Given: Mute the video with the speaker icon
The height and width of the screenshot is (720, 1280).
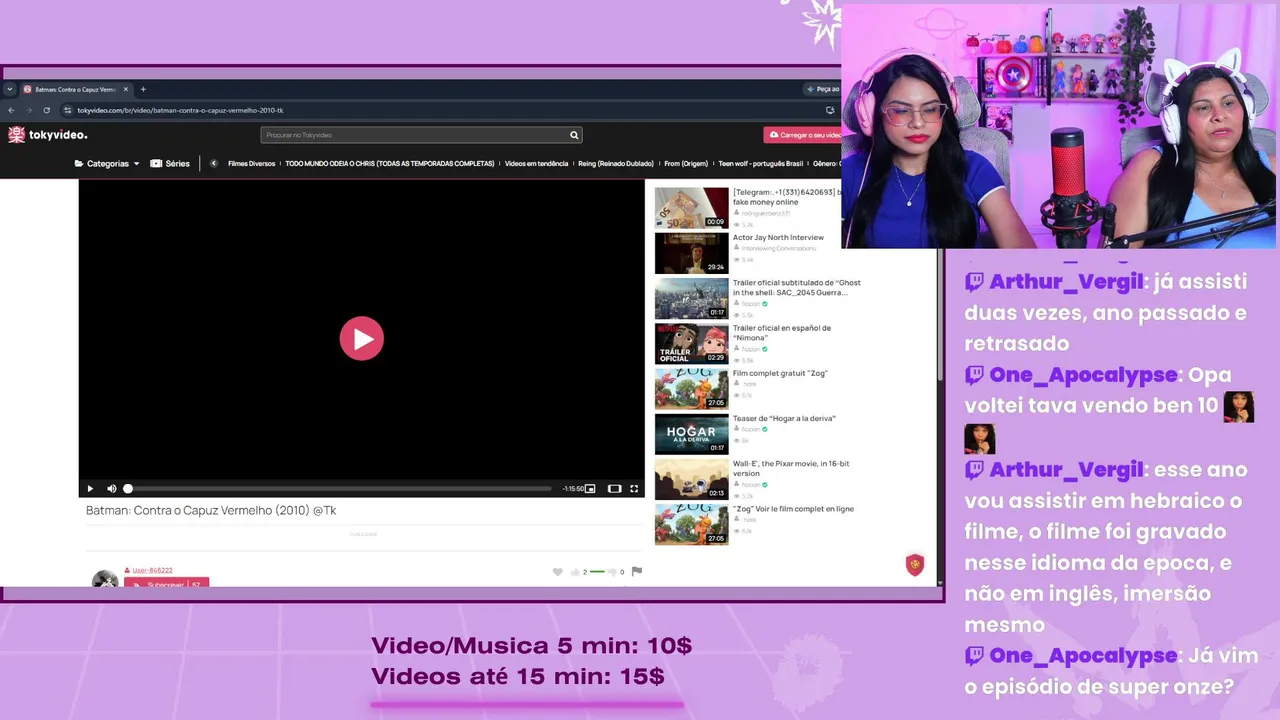Looking at the screenshot, I should pyautogui.click(x=111, y=489).
